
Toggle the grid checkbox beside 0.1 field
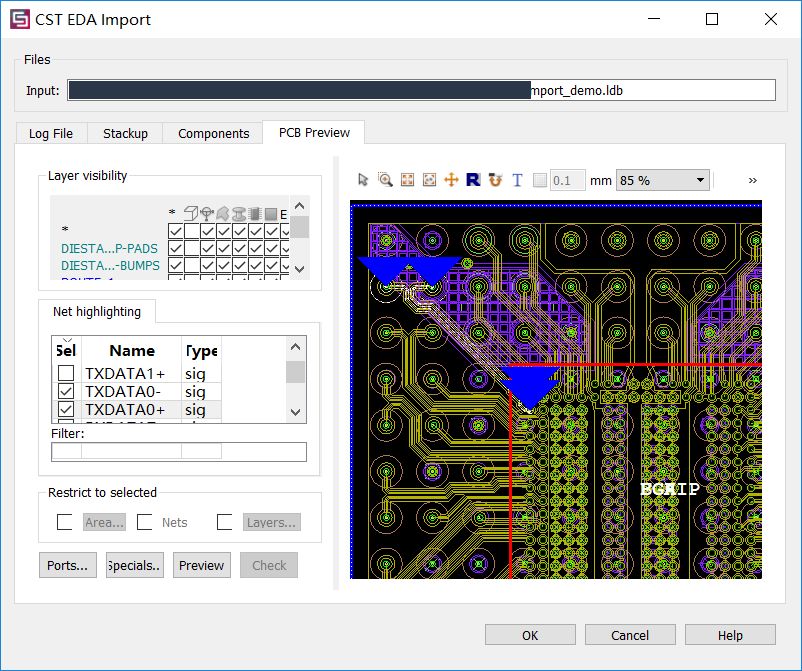540,180
